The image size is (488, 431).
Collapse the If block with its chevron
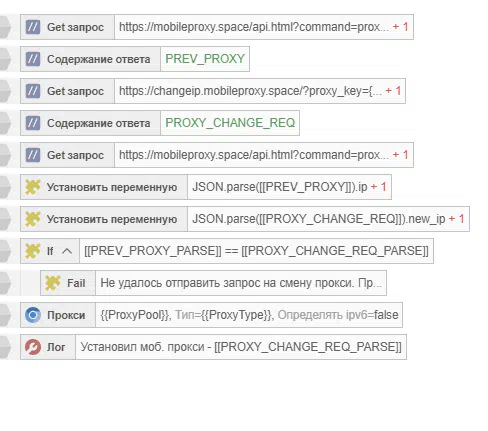[67, 251]
